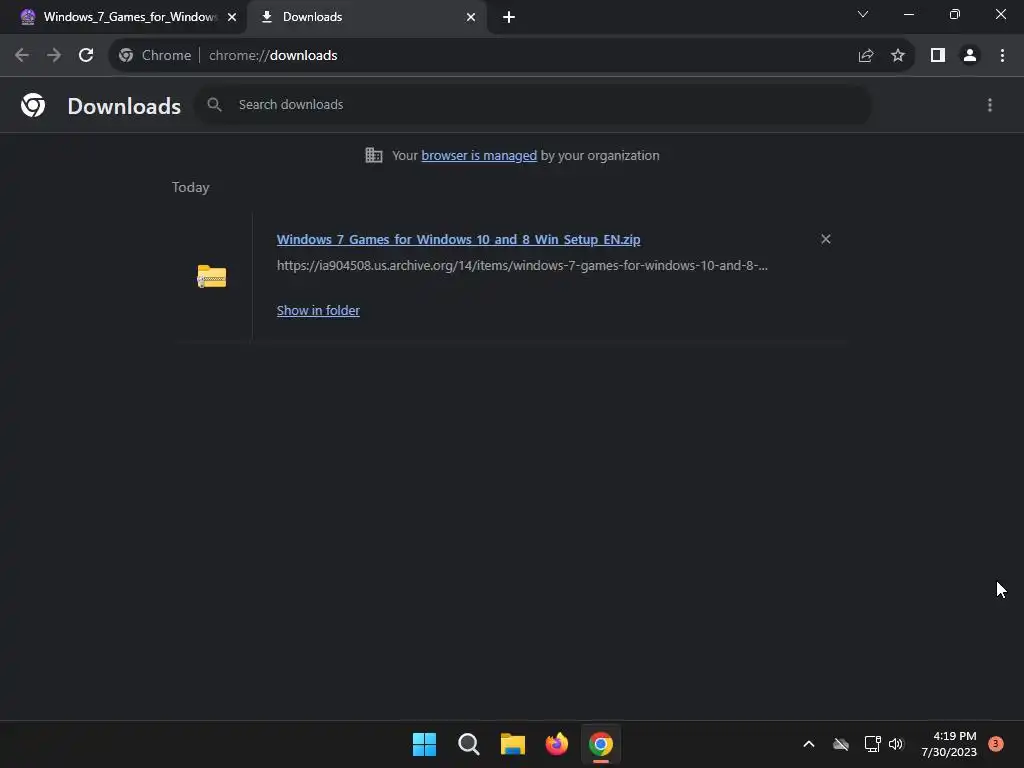Select the Downloads tab
The width and height of the screenshot is (1024, 768).
(x=366, y=17)
